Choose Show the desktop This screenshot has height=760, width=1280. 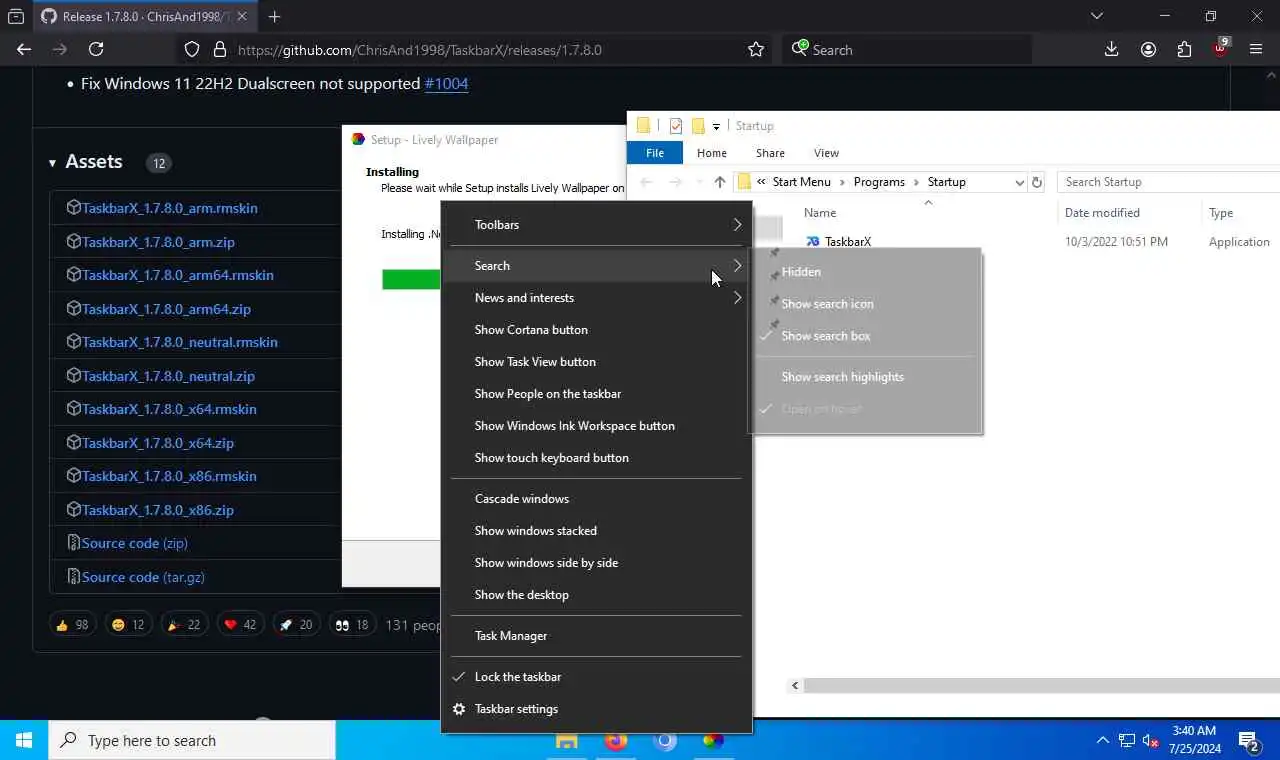pos(596,595)
